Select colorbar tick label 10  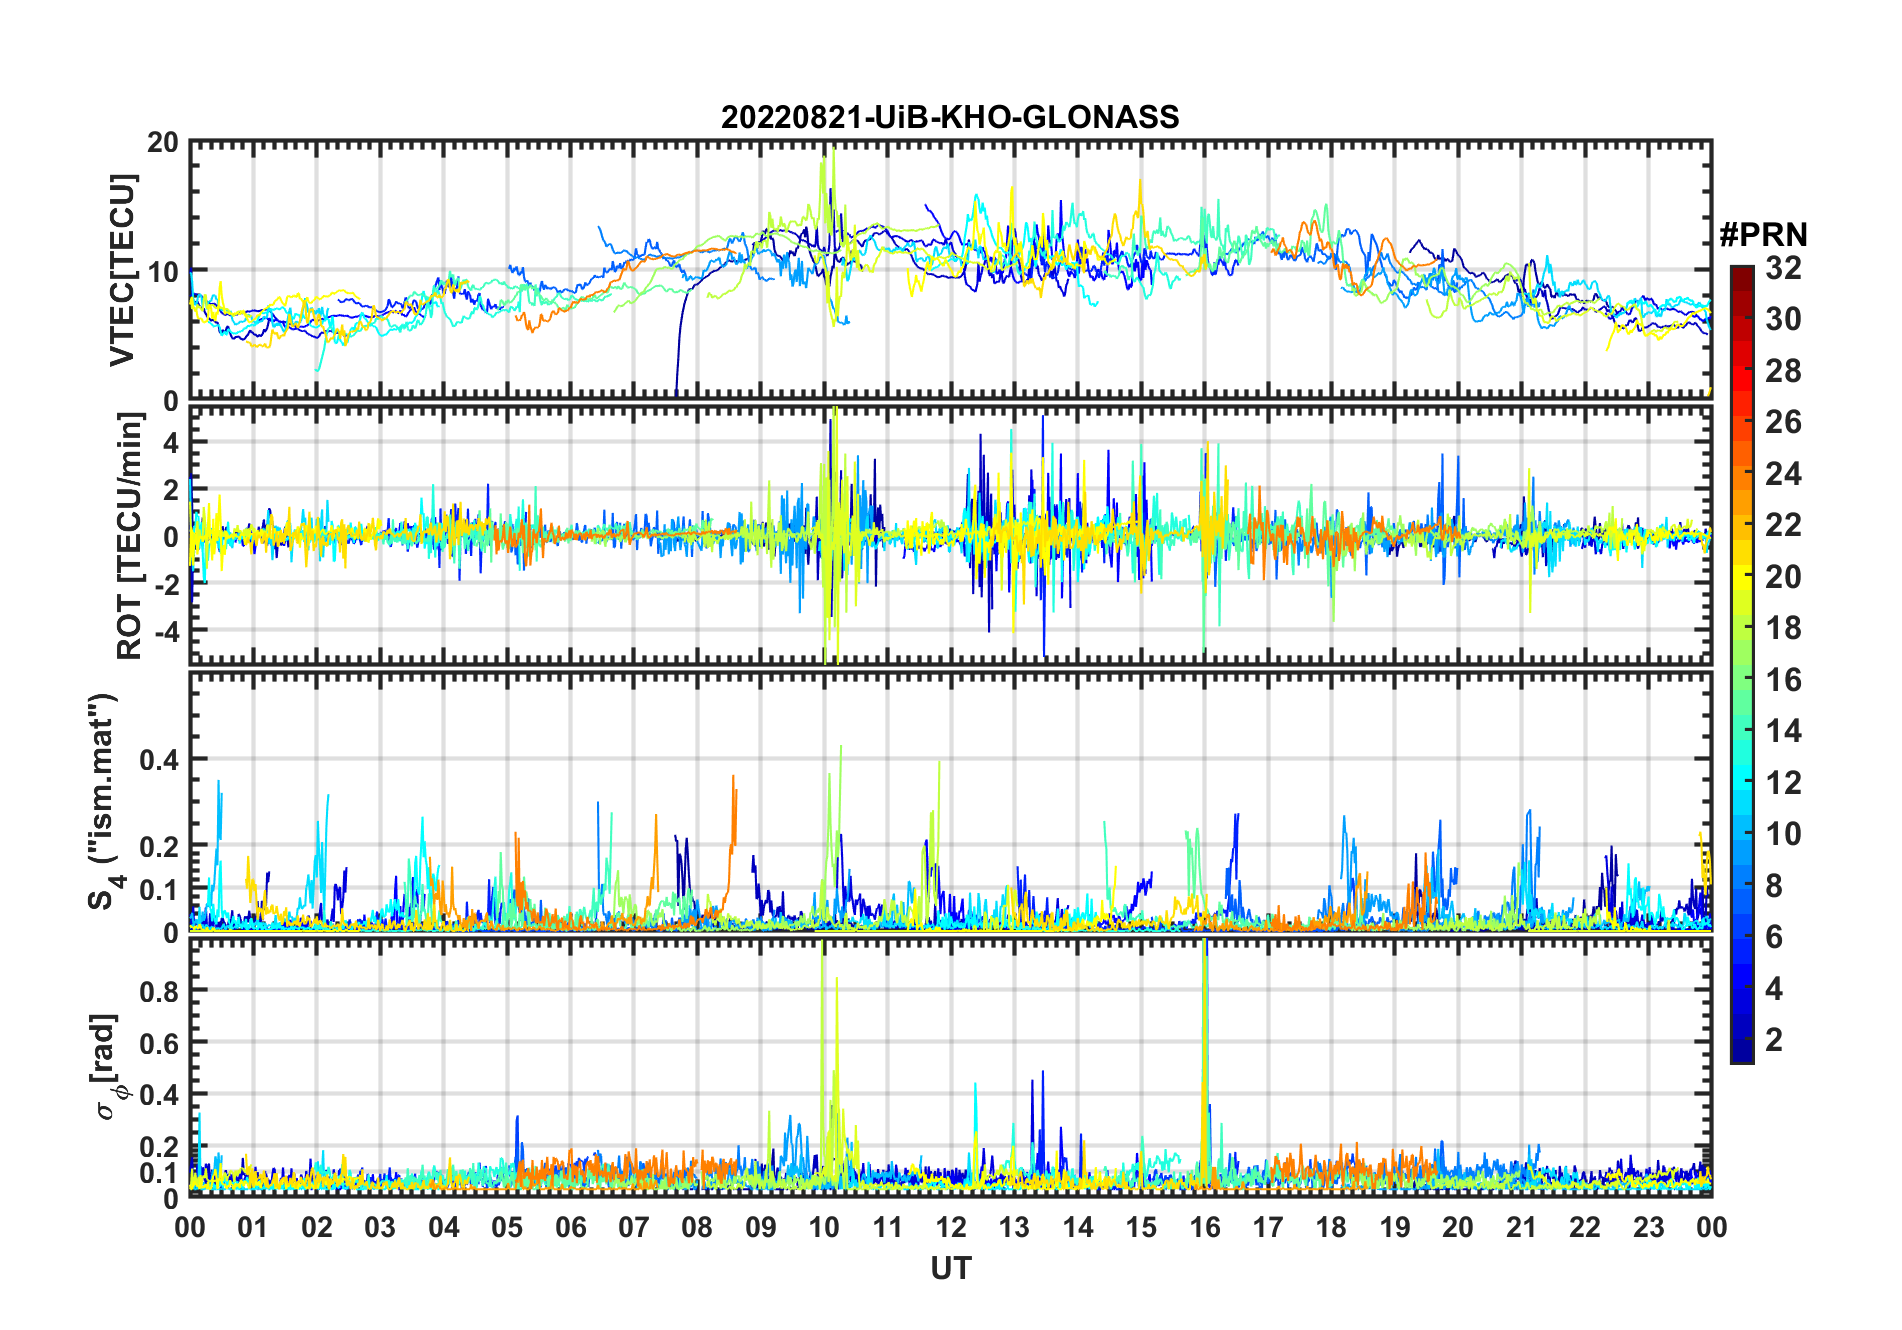[x=1784, y=834]
